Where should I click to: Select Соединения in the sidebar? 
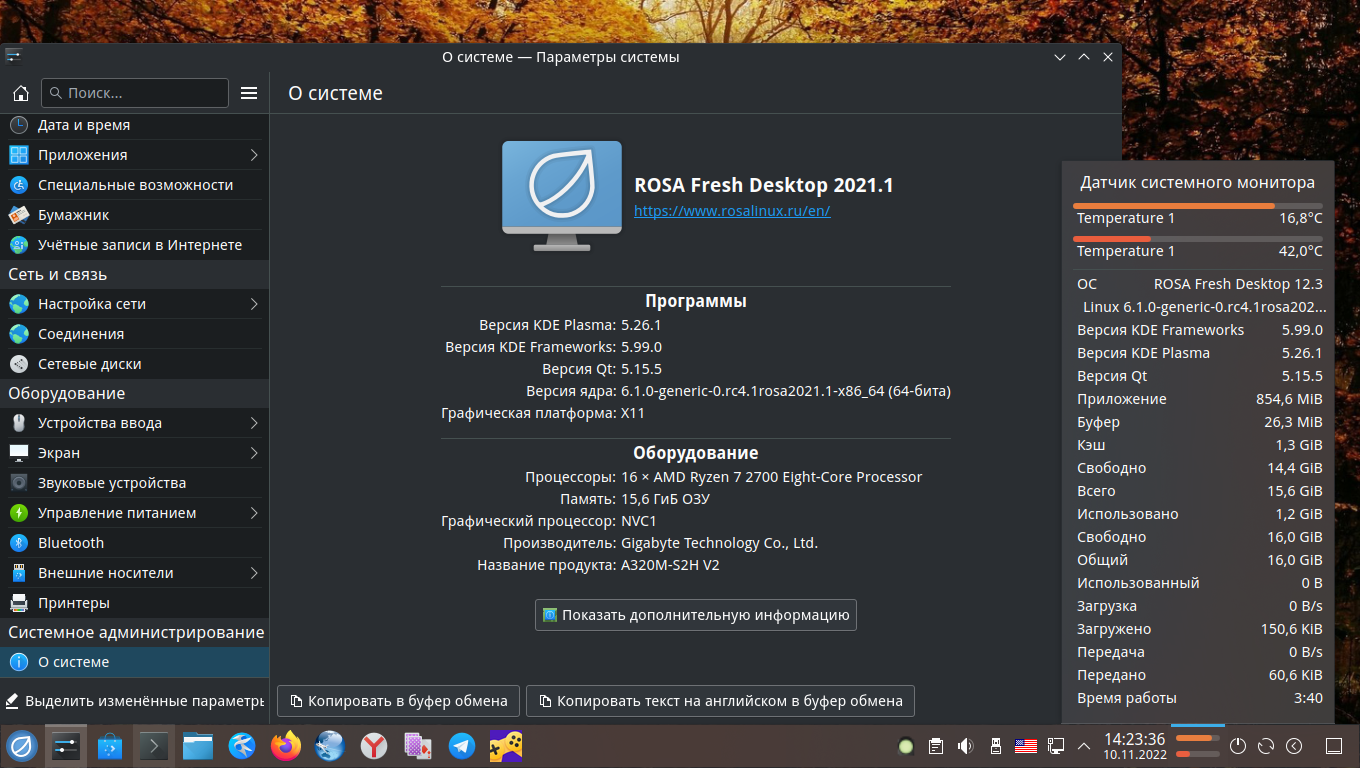135,334
